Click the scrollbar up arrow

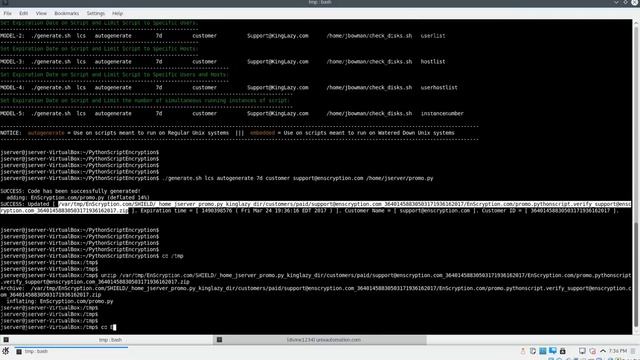(636, 23)
